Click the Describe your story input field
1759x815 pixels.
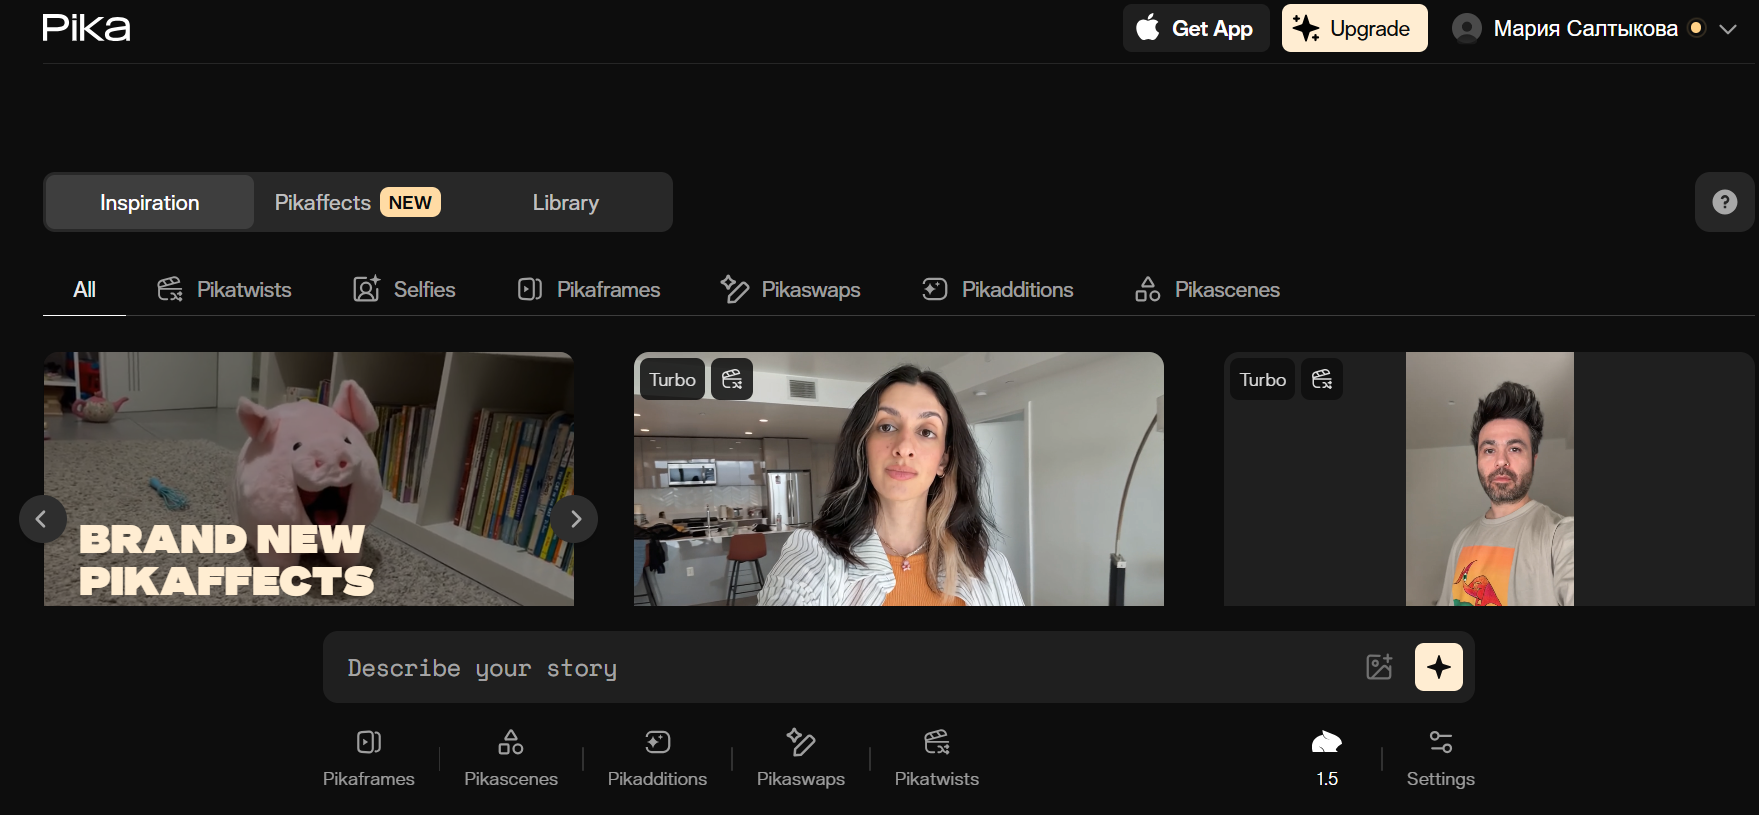(840, 667)
